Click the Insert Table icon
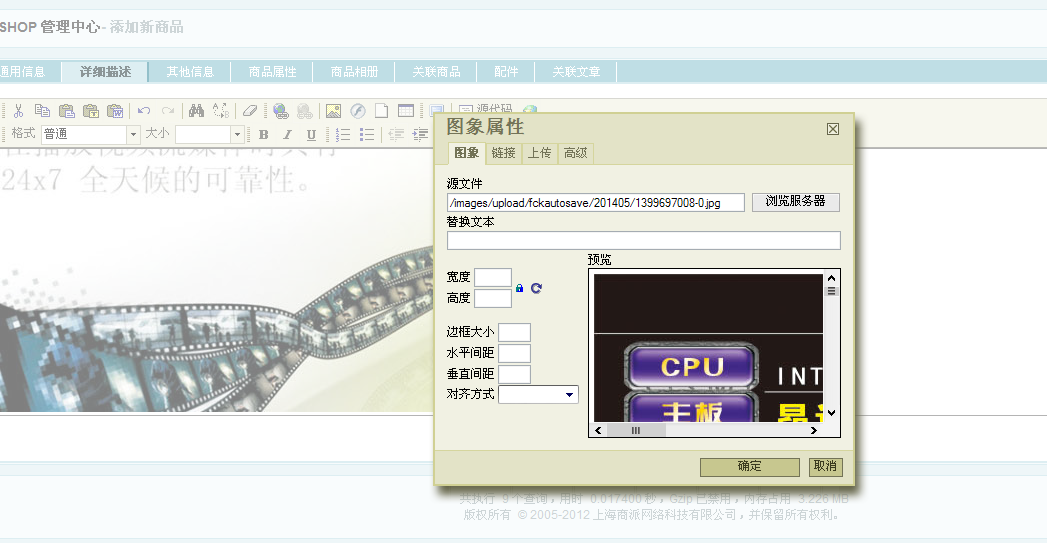Viewport: 1047px width, 543px height. click(406, 111)
